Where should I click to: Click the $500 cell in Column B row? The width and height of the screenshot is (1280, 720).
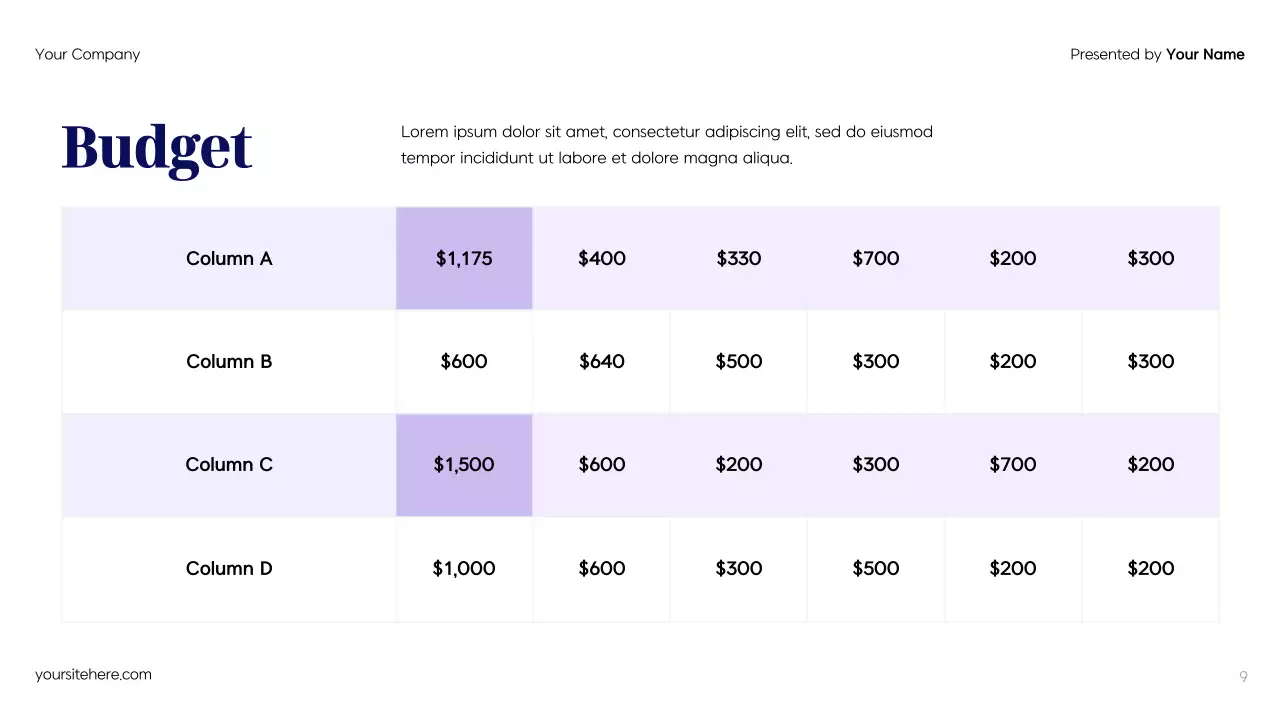[x=739, y=361]
